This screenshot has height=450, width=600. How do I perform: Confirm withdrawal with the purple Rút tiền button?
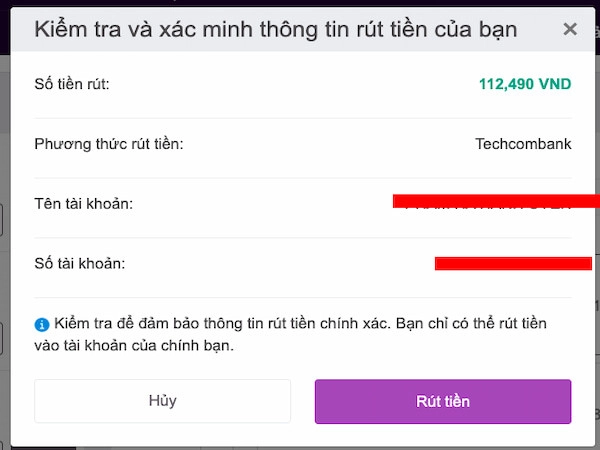[443, 401]
